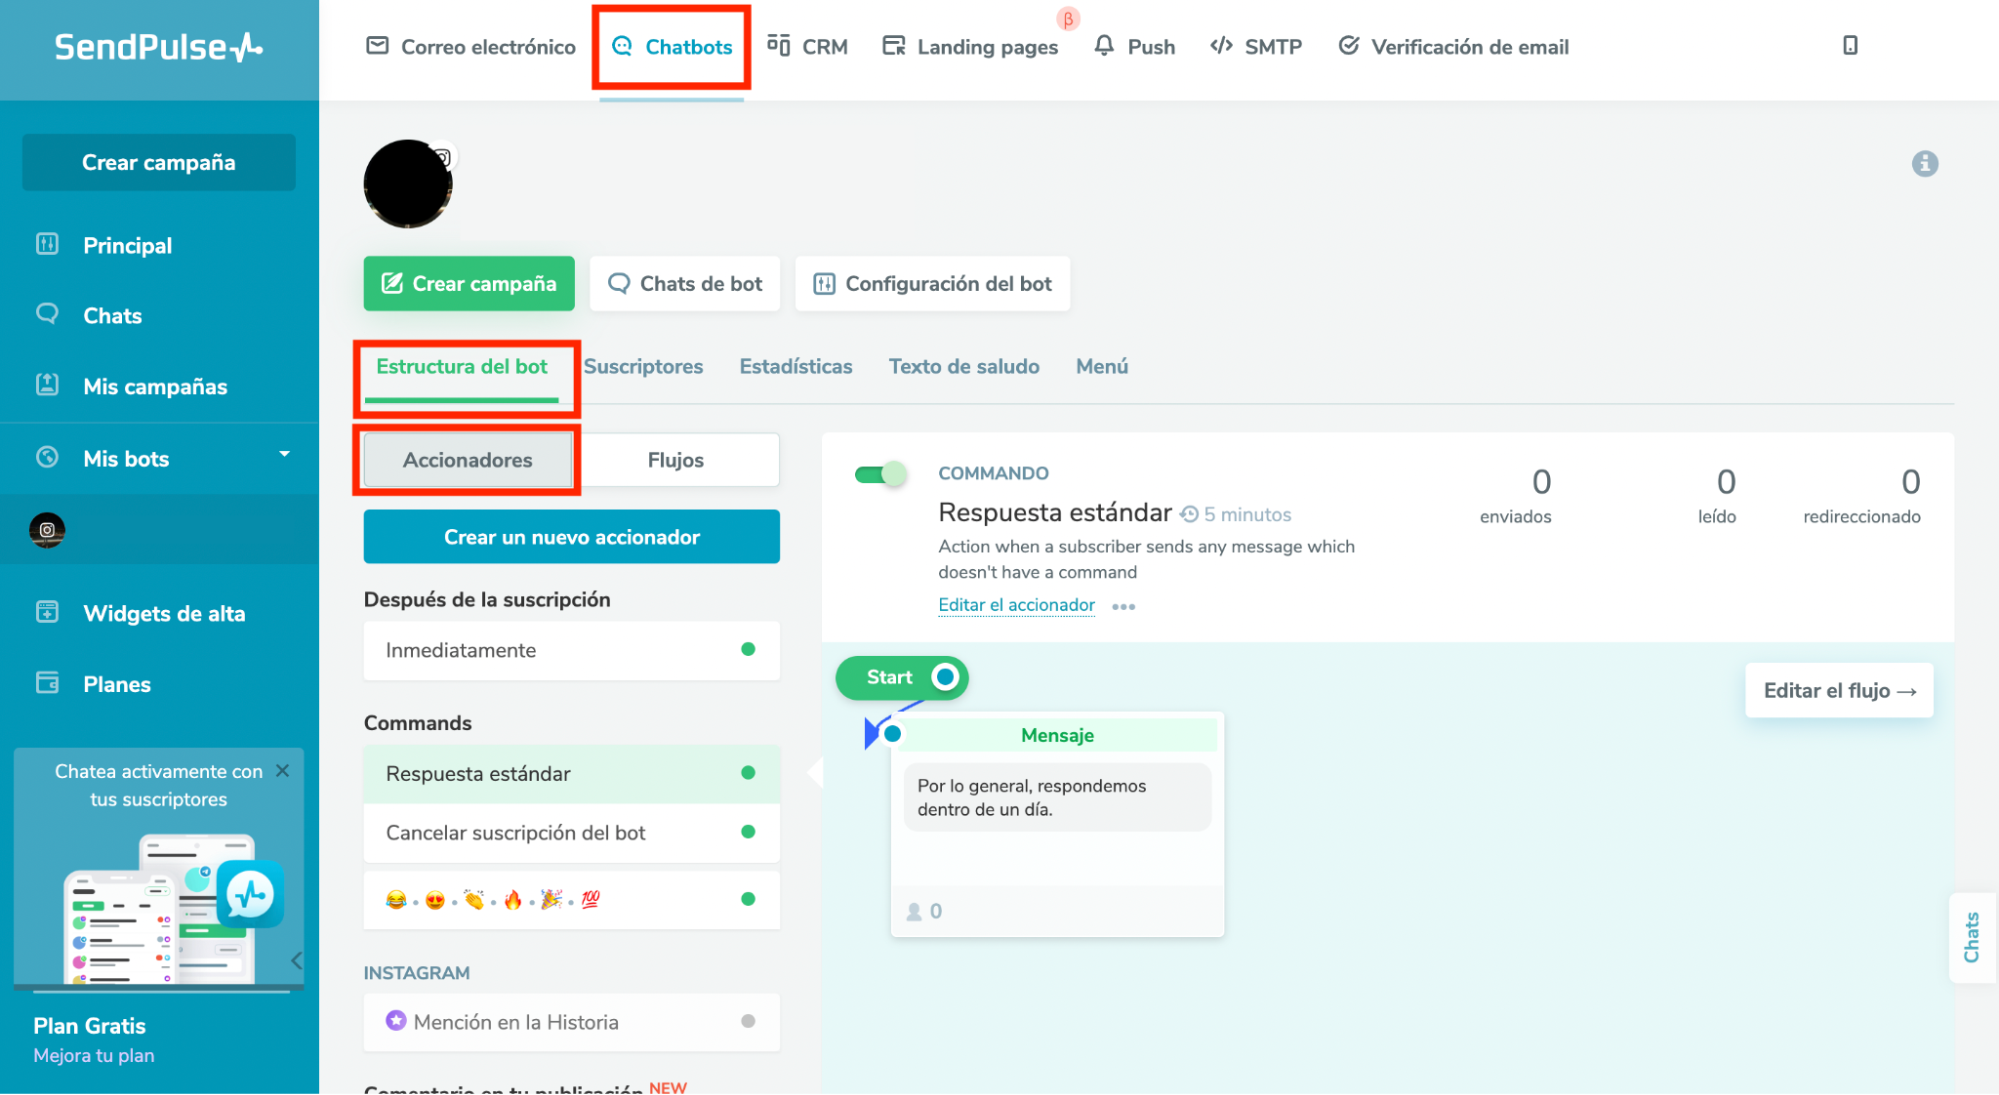
Task: Click the Start flow node
Action: [901, 677]
